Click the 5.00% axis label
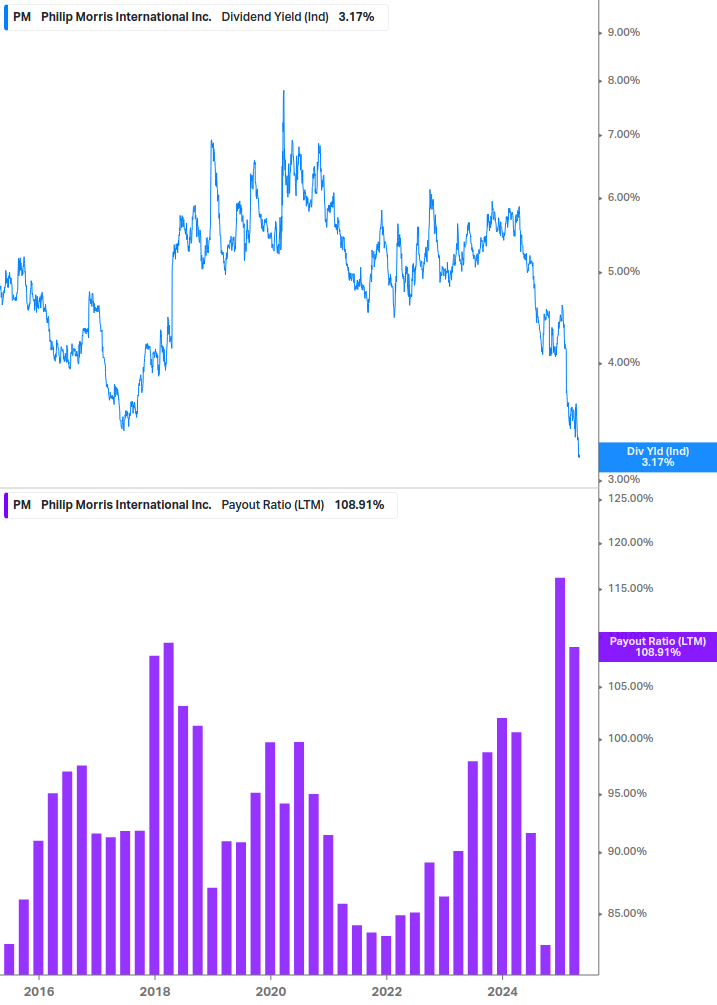 [623, 272]
